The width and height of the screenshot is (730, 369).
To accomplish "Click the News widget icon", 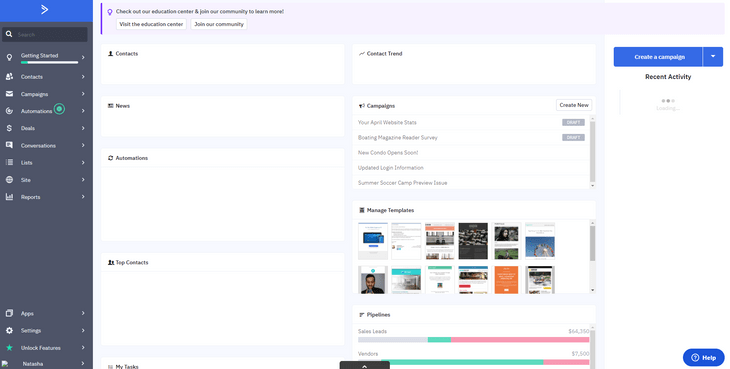I will pyautogui.click(x=110, y=106).
